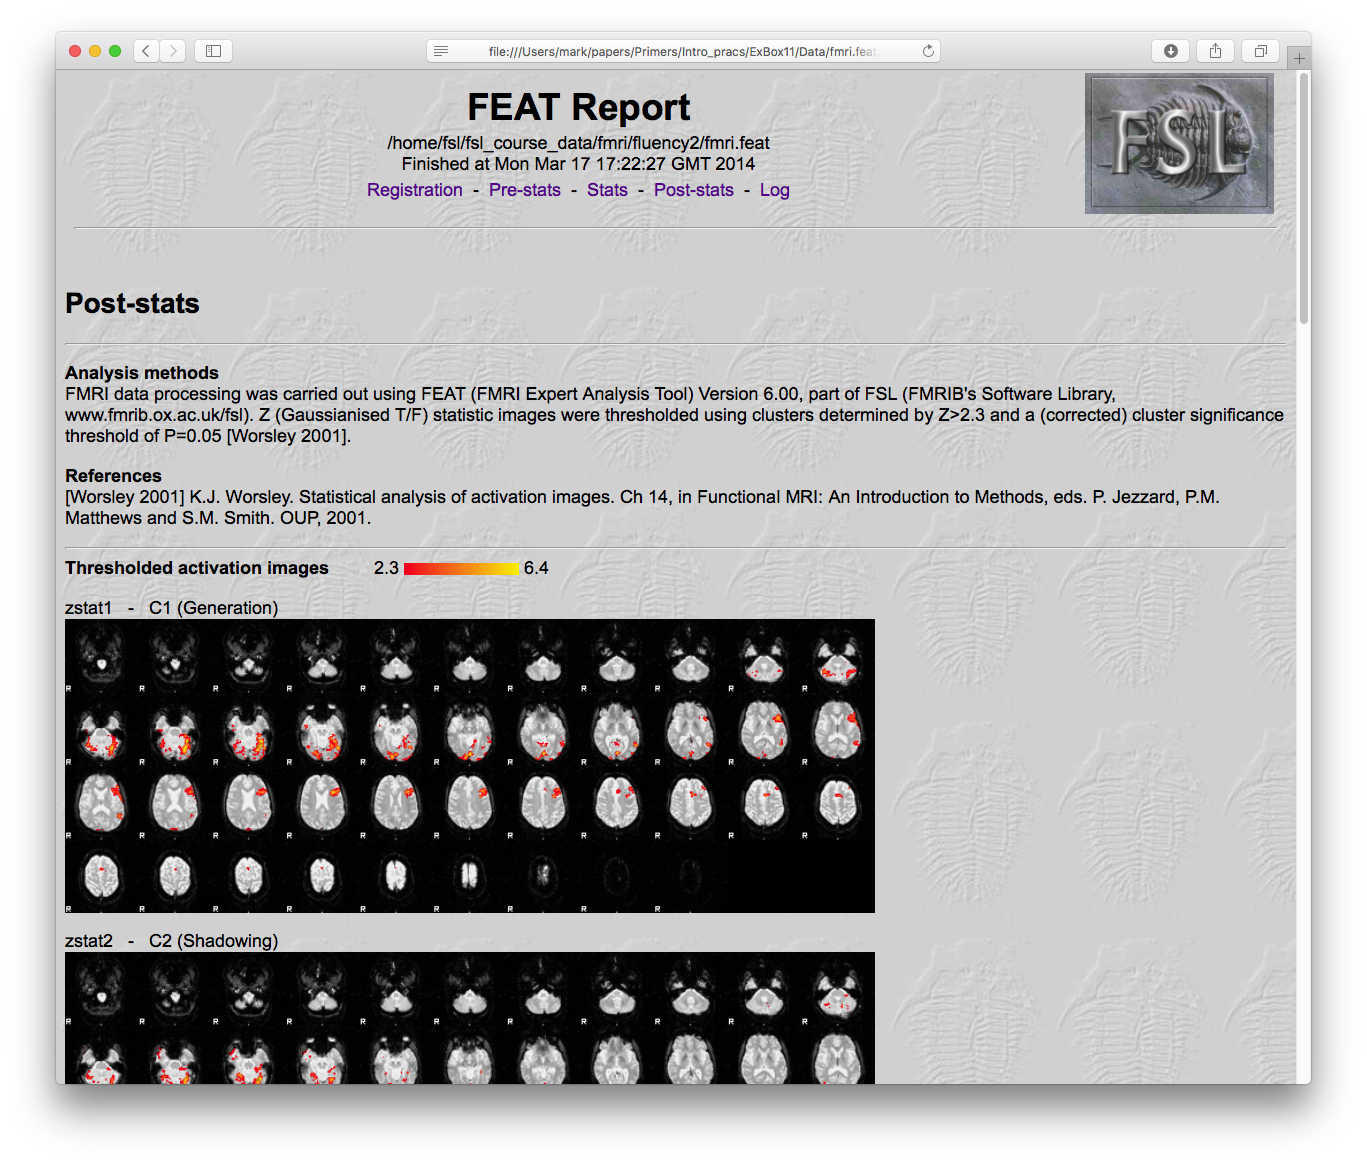Viewport: 1367px width, 1164px height.
Task: Open the Stats report link
Action: tap(607, 190)
